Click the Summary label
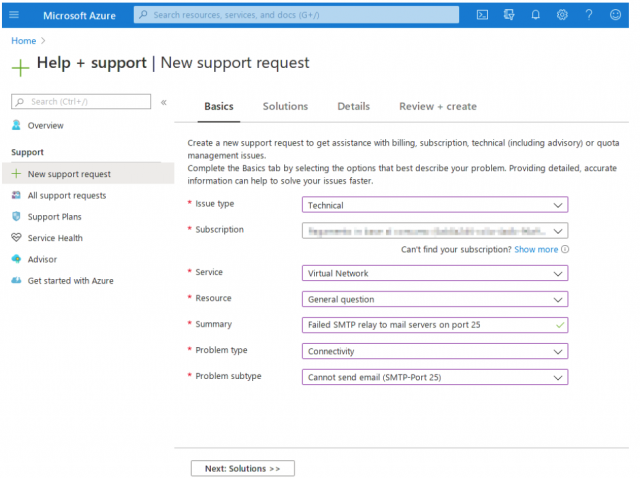 (213, 324)
